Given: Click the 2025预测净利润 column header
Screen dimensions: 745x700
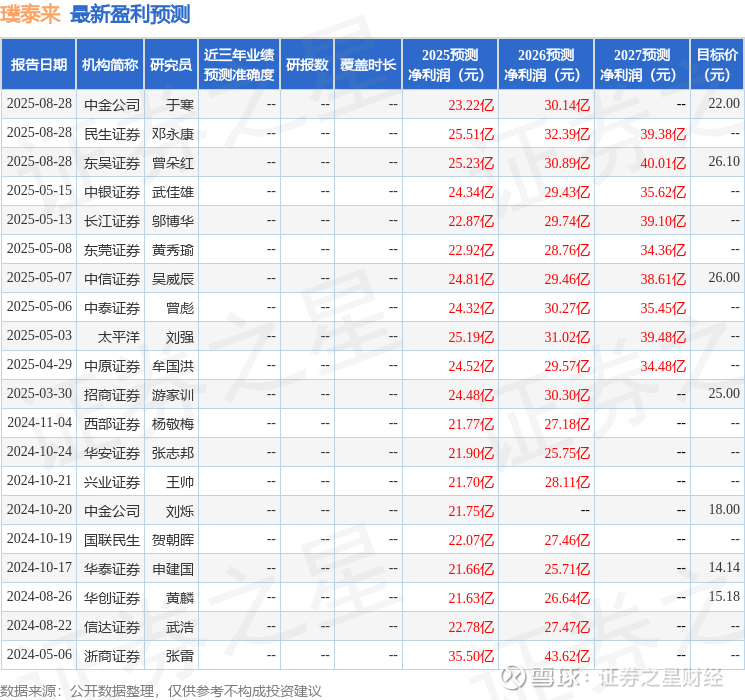Looking at the screenshot, I should tap(450, 65).
